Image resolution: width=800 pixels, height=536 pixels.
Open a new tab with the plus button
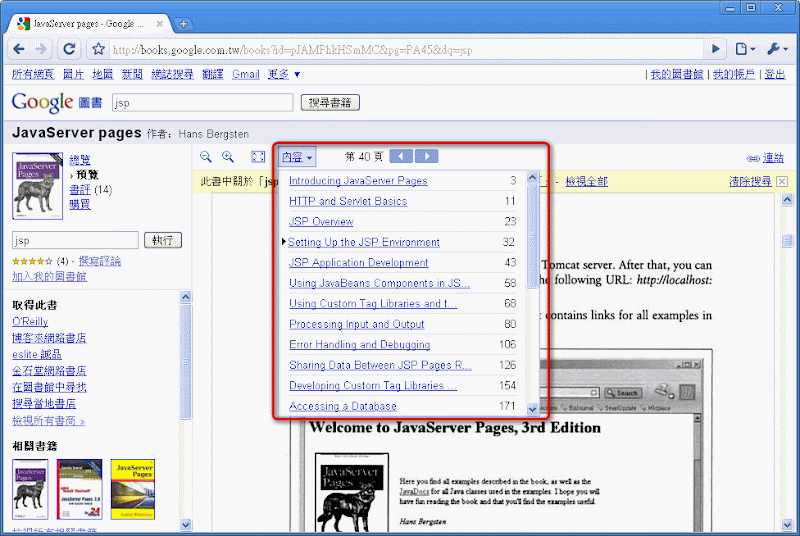[183, 23]
